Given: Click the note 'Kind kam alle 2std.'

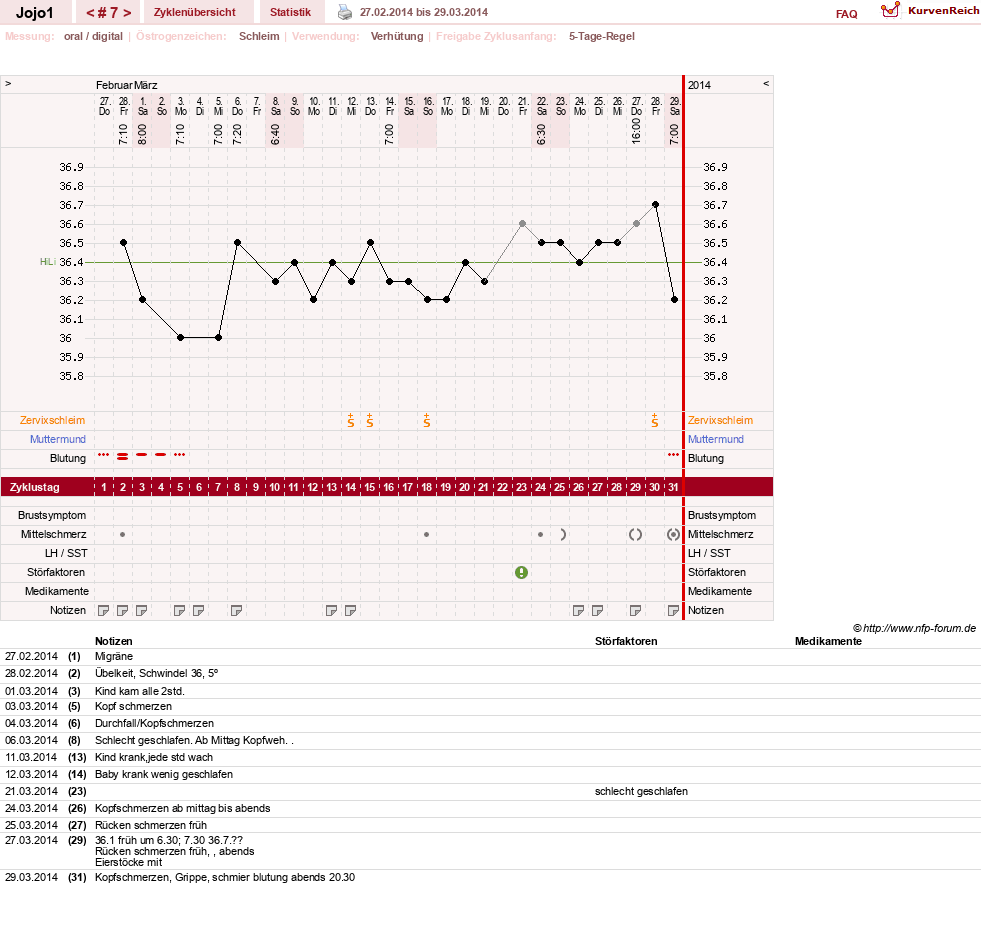Looking at the screenshot, I should coord(140,691).
